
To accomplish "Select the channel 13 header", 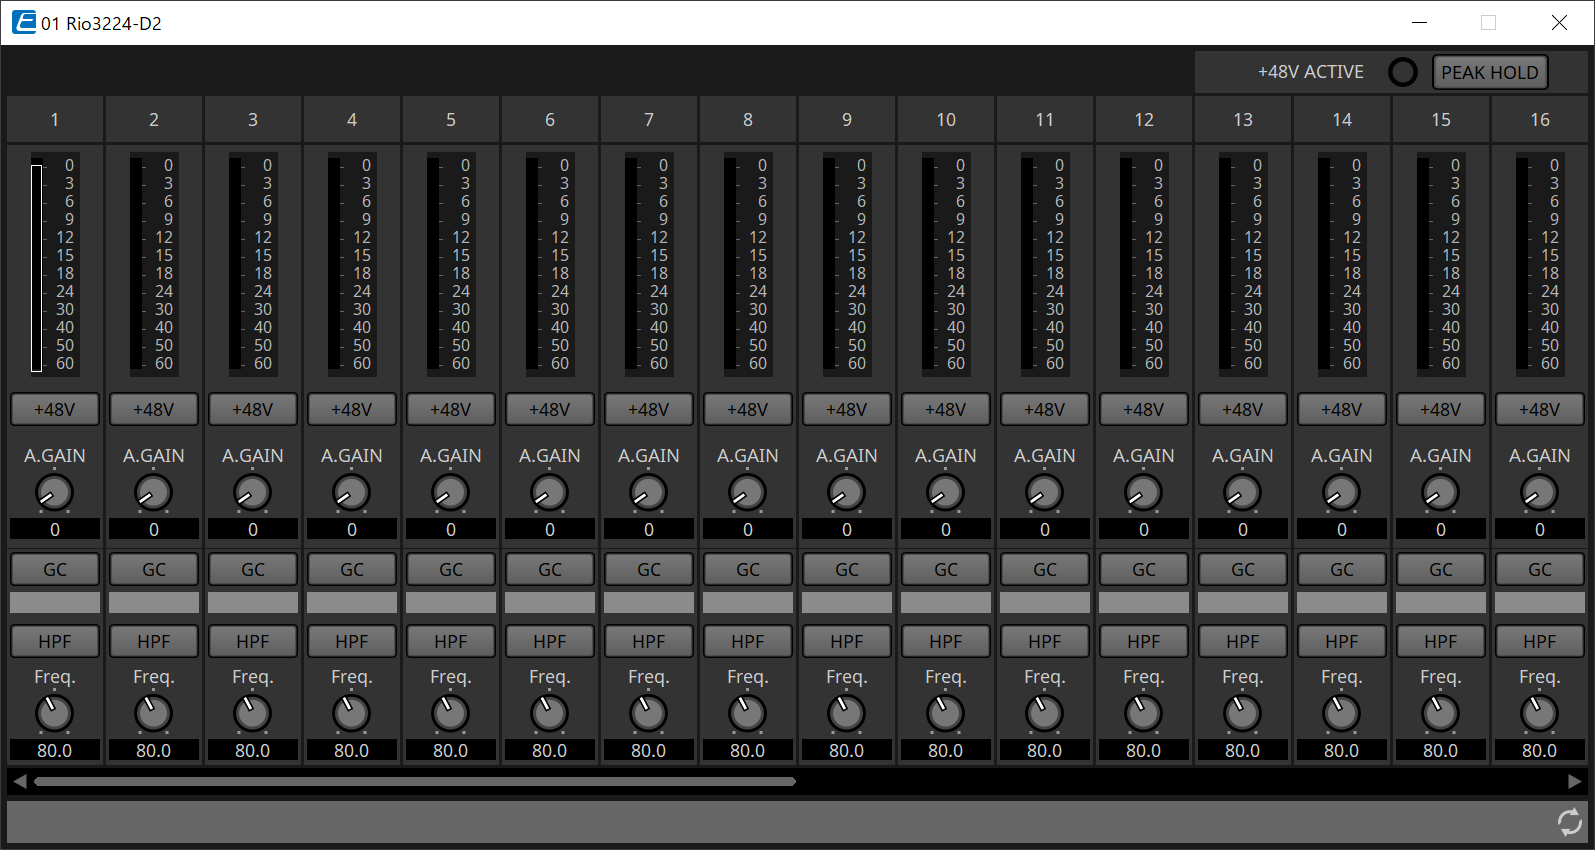I will (x=1243, y=120).
